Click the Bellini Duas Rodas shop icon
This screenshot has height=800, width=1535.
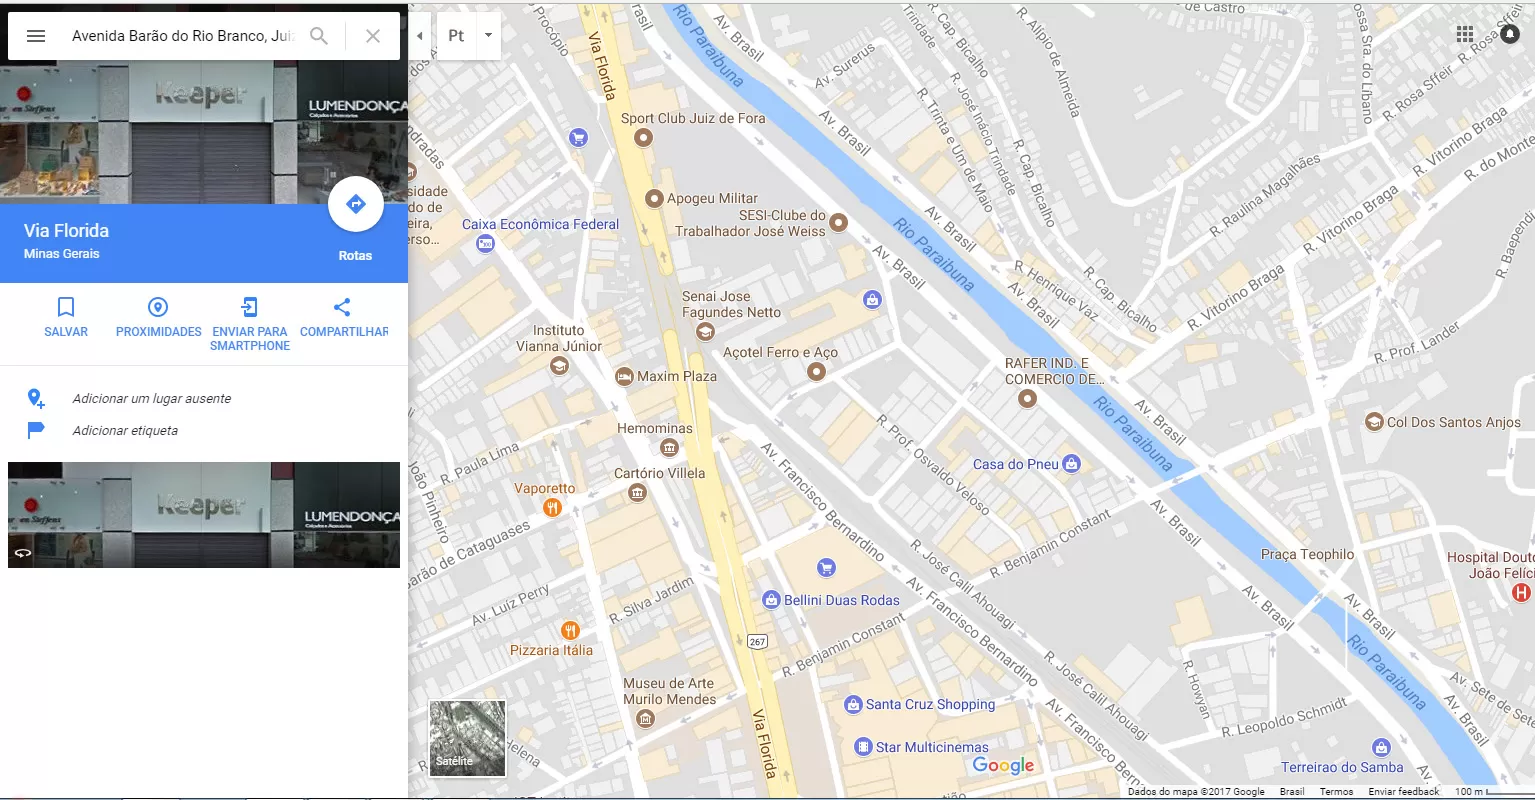tap(771, 600)
